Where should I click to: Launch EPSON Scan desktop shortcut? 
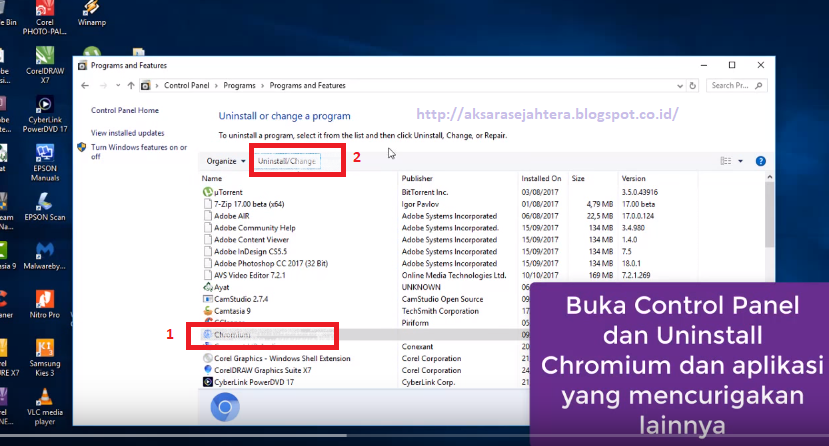pyautogui.click(x=45, y=207)
